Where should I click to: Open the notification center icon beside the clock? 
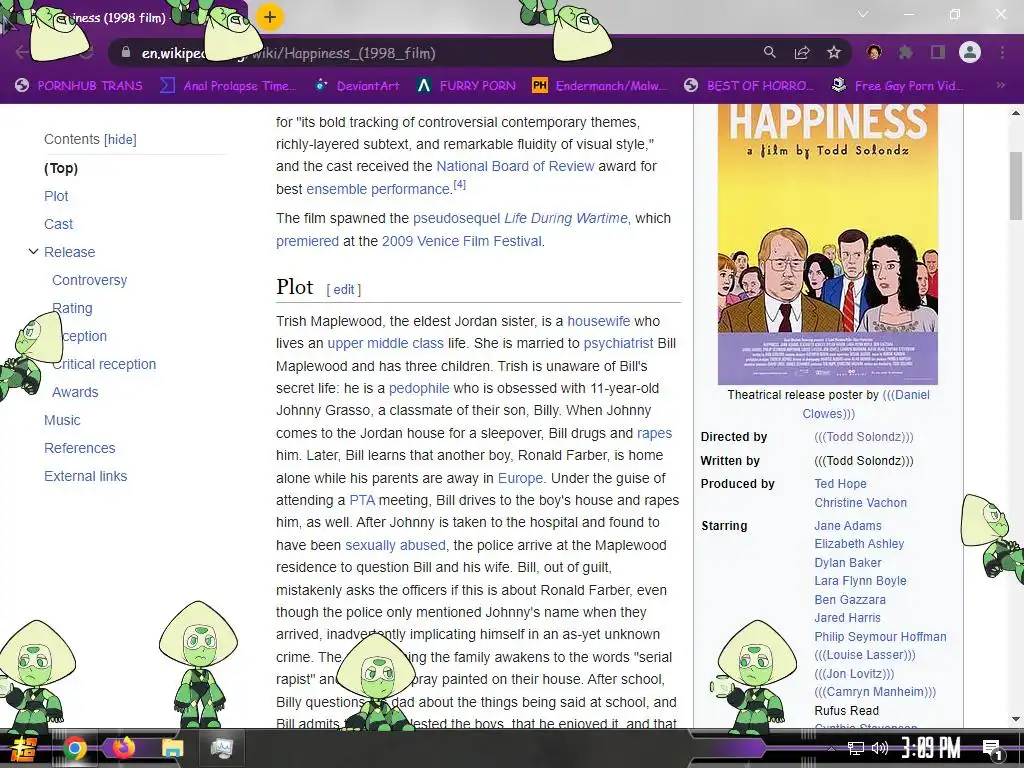(992, 750)
